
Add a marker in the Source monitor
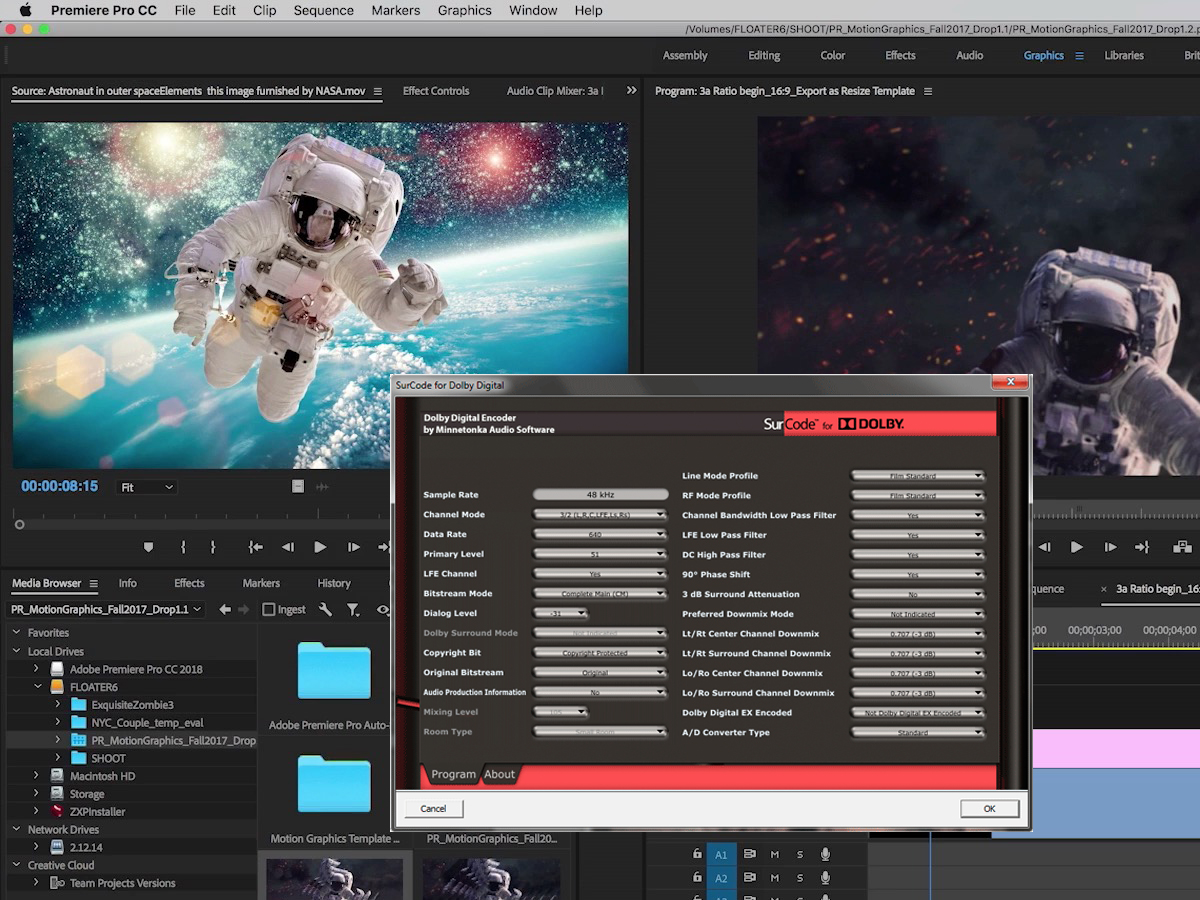click(149, 547)
